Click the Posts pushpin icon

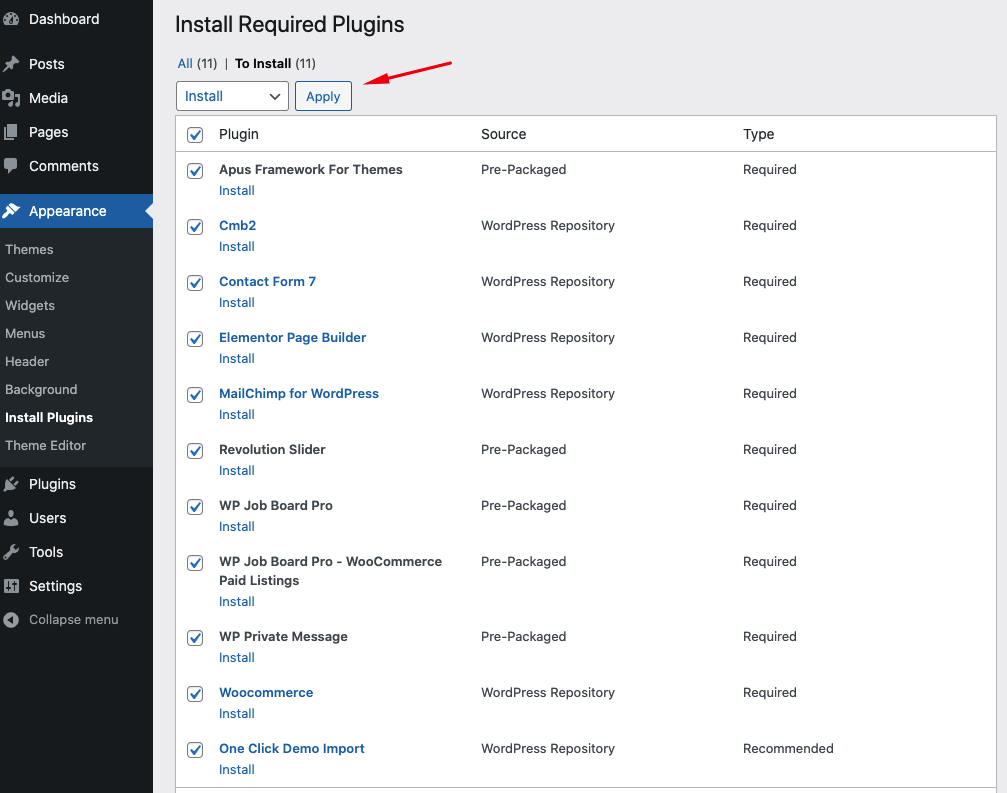point(11,64)
